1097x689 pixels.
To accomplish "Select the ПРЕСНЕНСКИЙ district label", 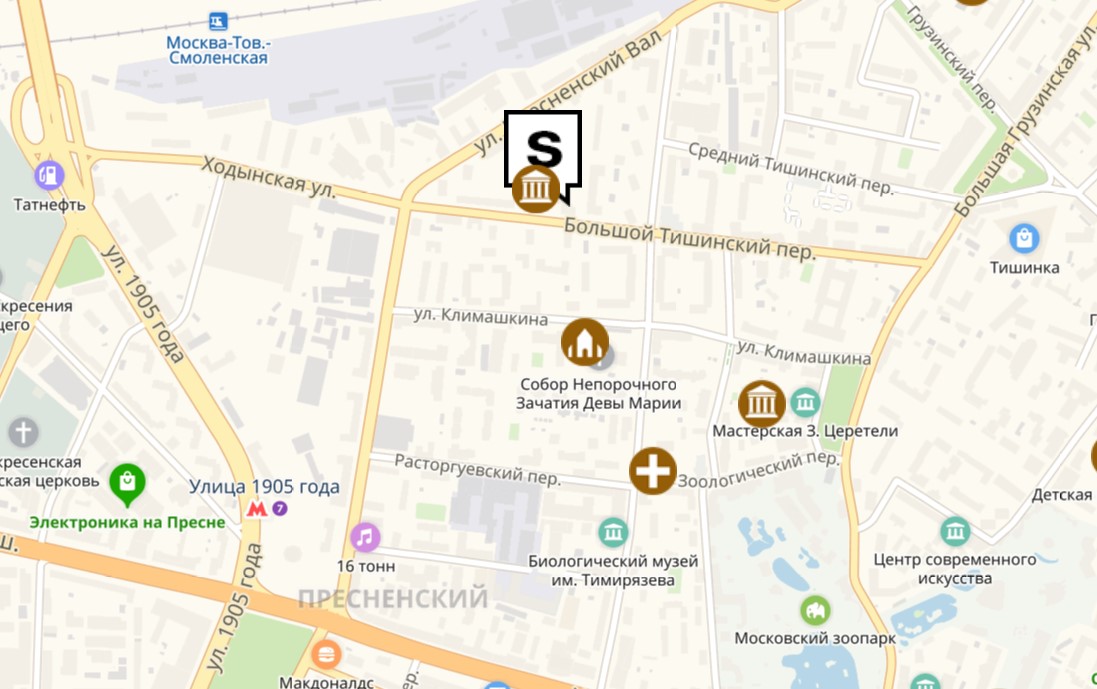I will coord(393,599).
